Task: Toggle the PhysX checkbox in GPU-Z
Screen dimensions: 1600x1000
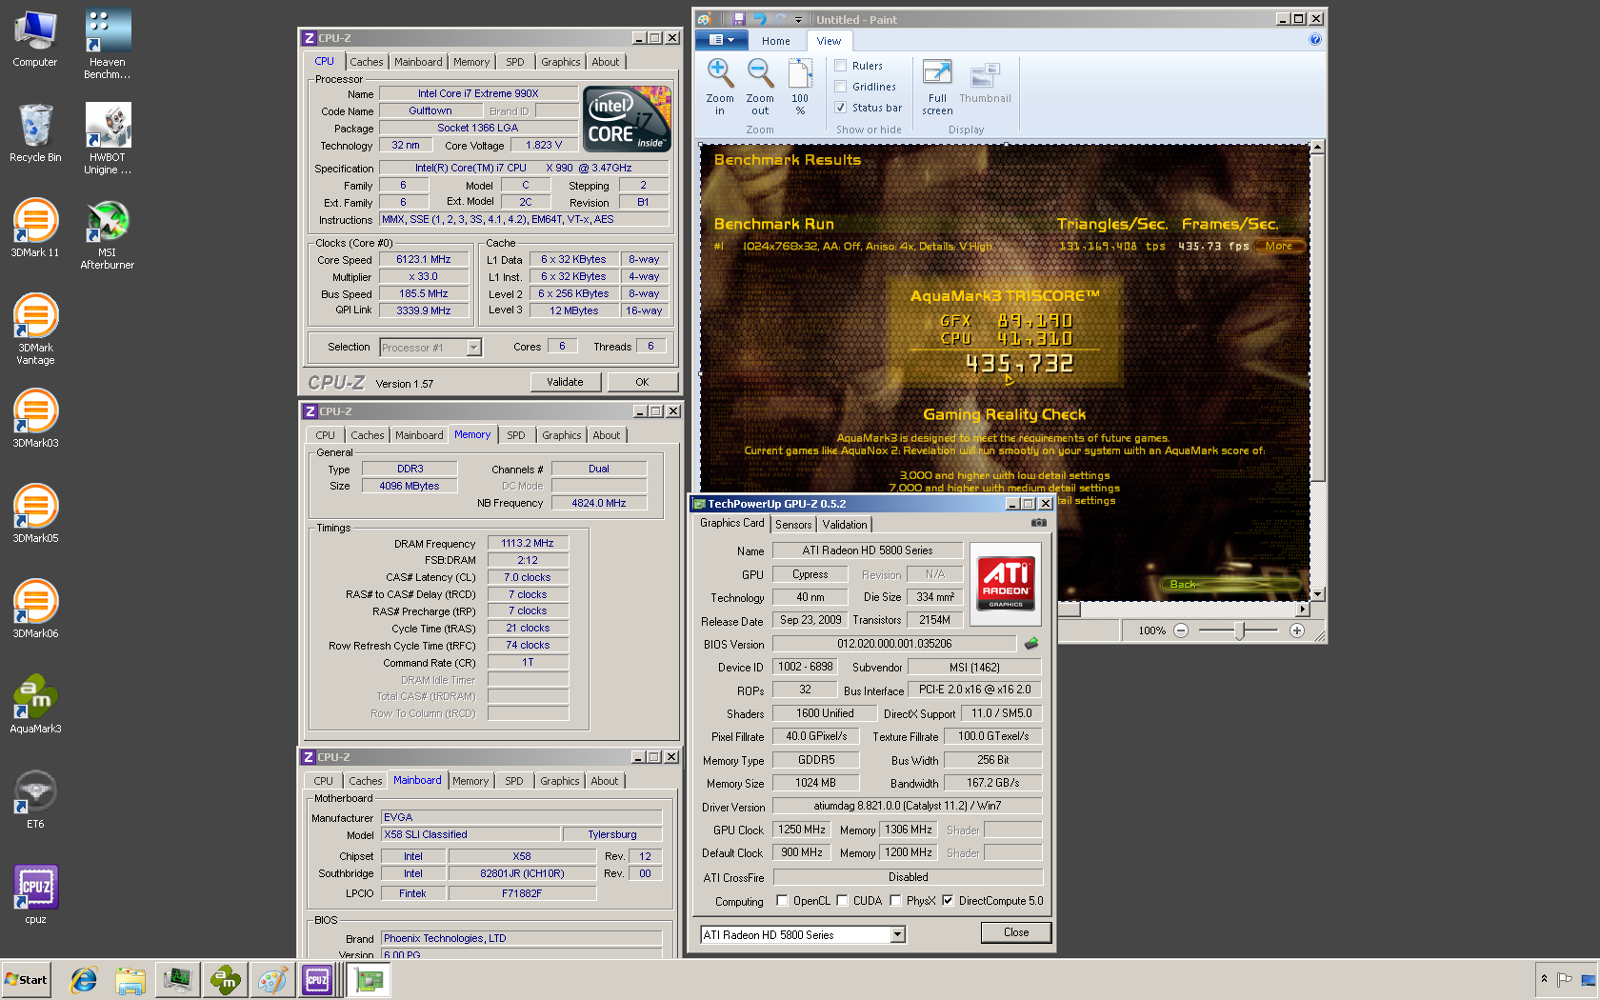Action: coord(895,901)
